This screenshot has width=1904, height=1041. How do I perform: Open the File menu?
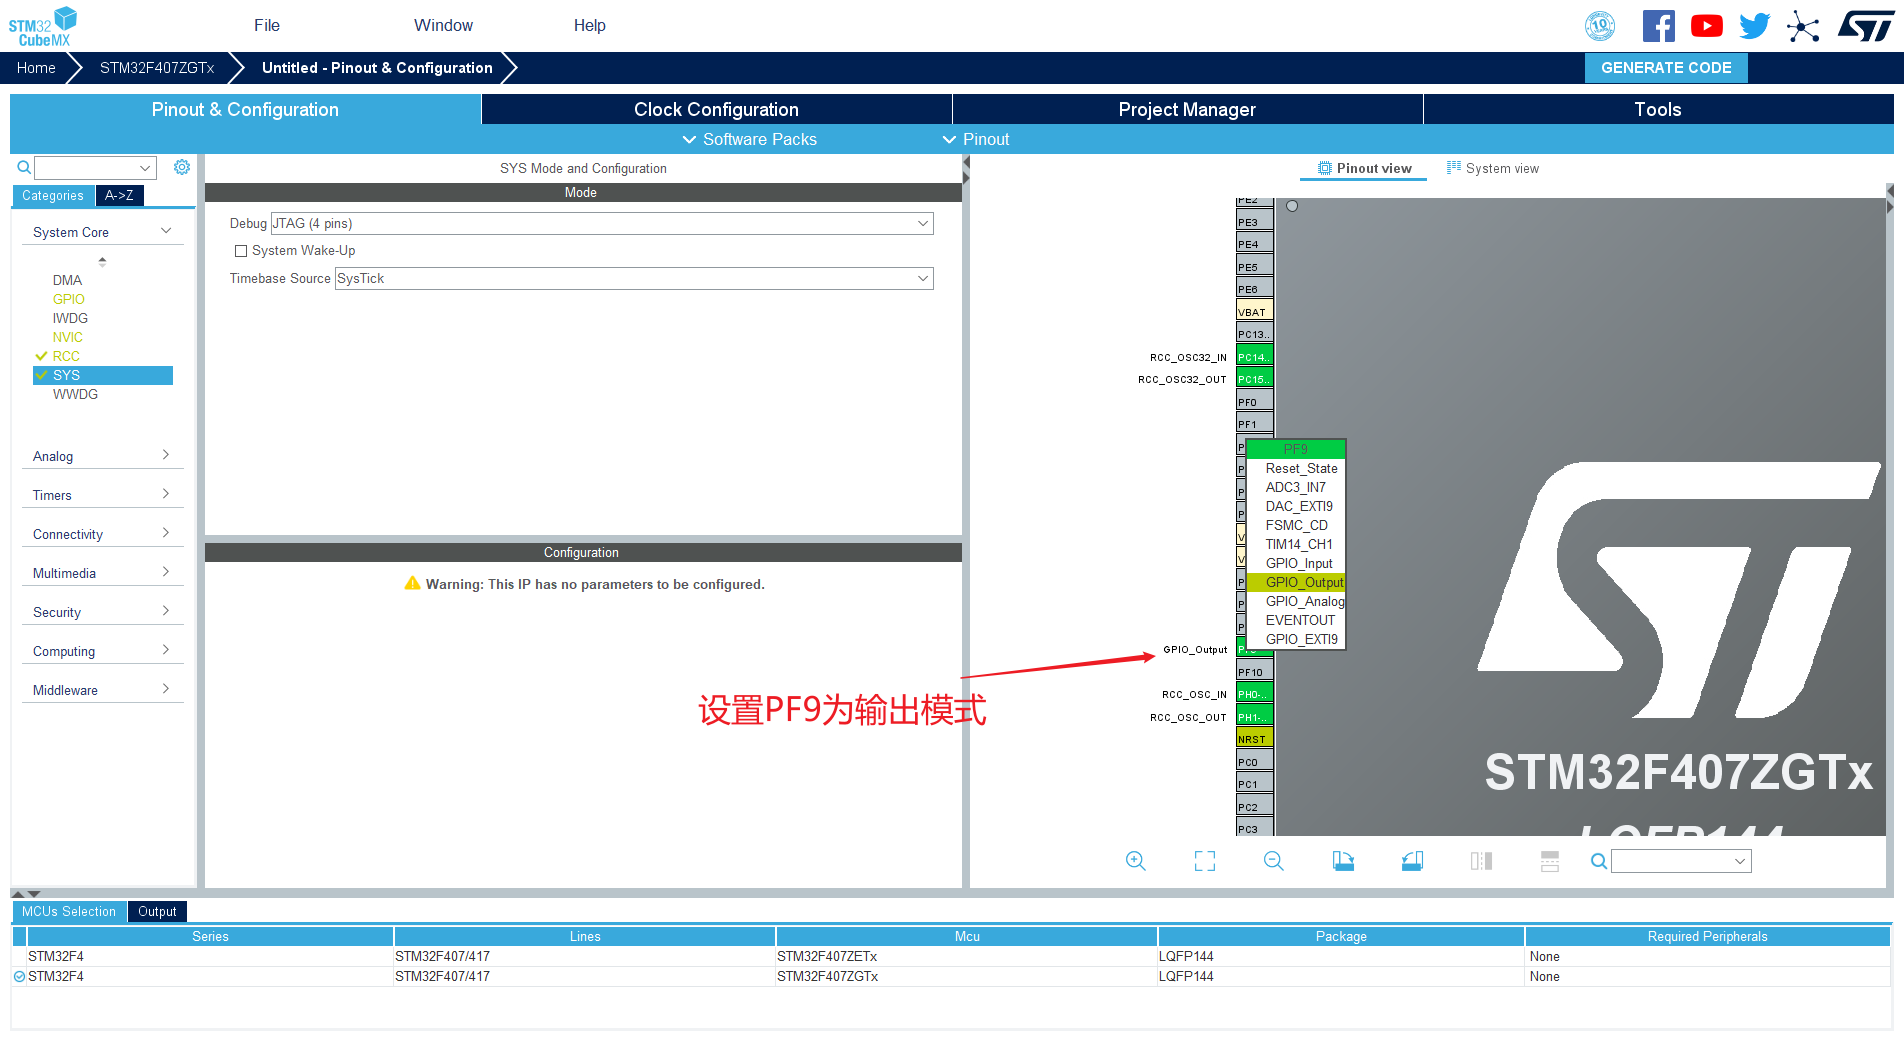267,25
